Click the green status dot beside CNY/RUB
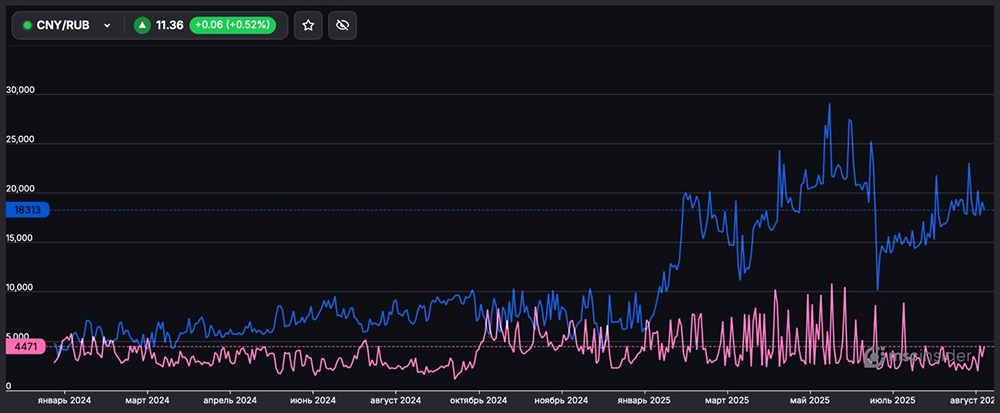This screenshot has width=1000, height=413. 27,25
